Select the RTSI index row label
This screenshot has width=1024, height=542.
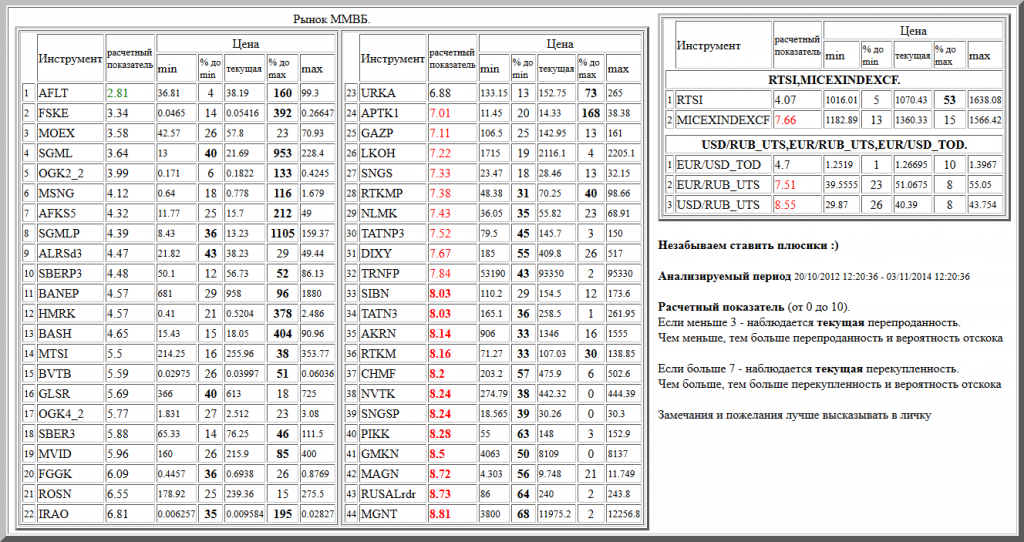point(691,100)
